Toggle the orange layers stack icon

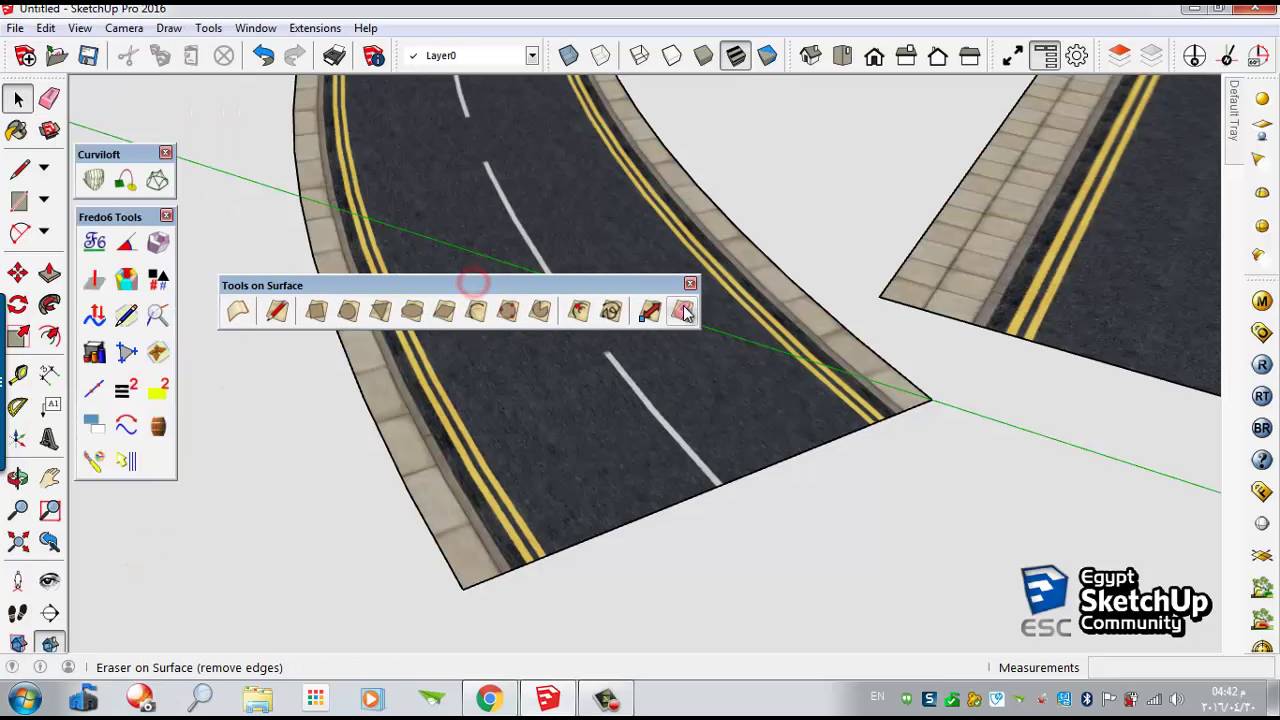pyautogui.click(x=1119, y=56)
